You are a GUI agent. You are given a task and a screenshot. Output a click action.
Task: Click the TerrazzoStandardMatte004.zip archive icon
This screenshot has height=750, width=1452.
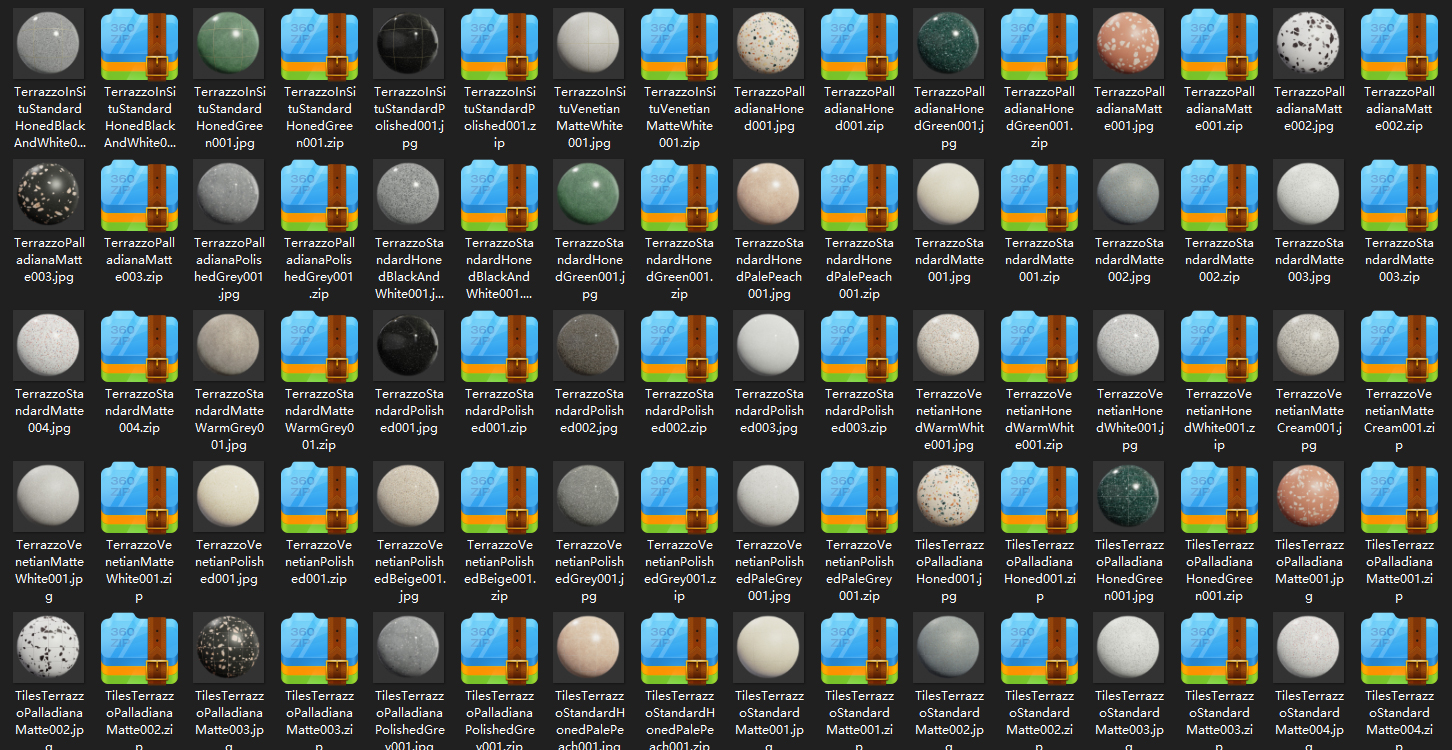(x=140, y=347)
